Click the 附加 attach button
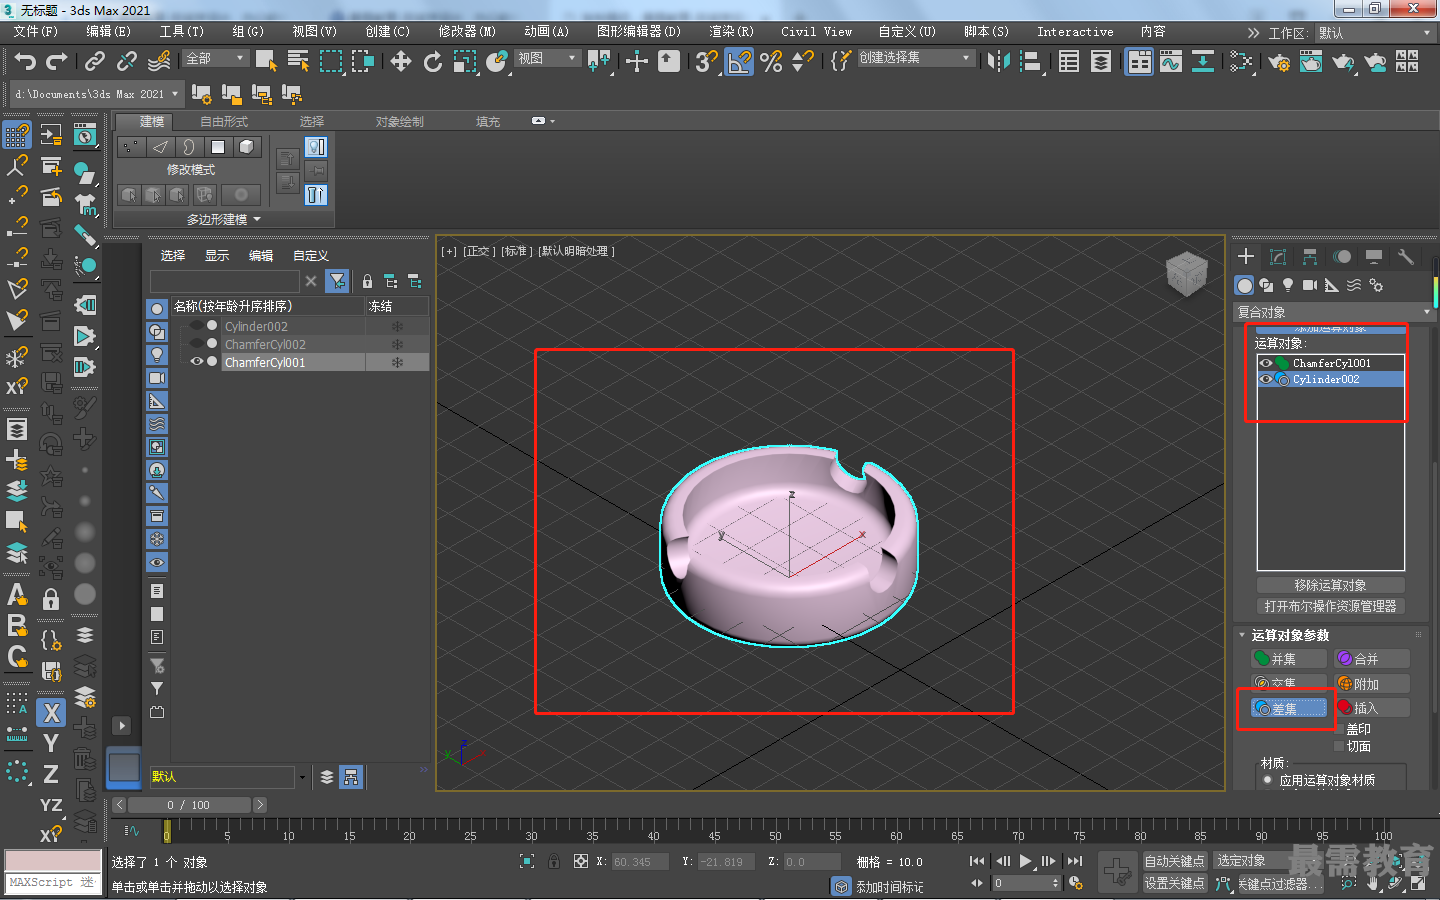This screenshot has width=1440, height=900. pos(1372,684)
